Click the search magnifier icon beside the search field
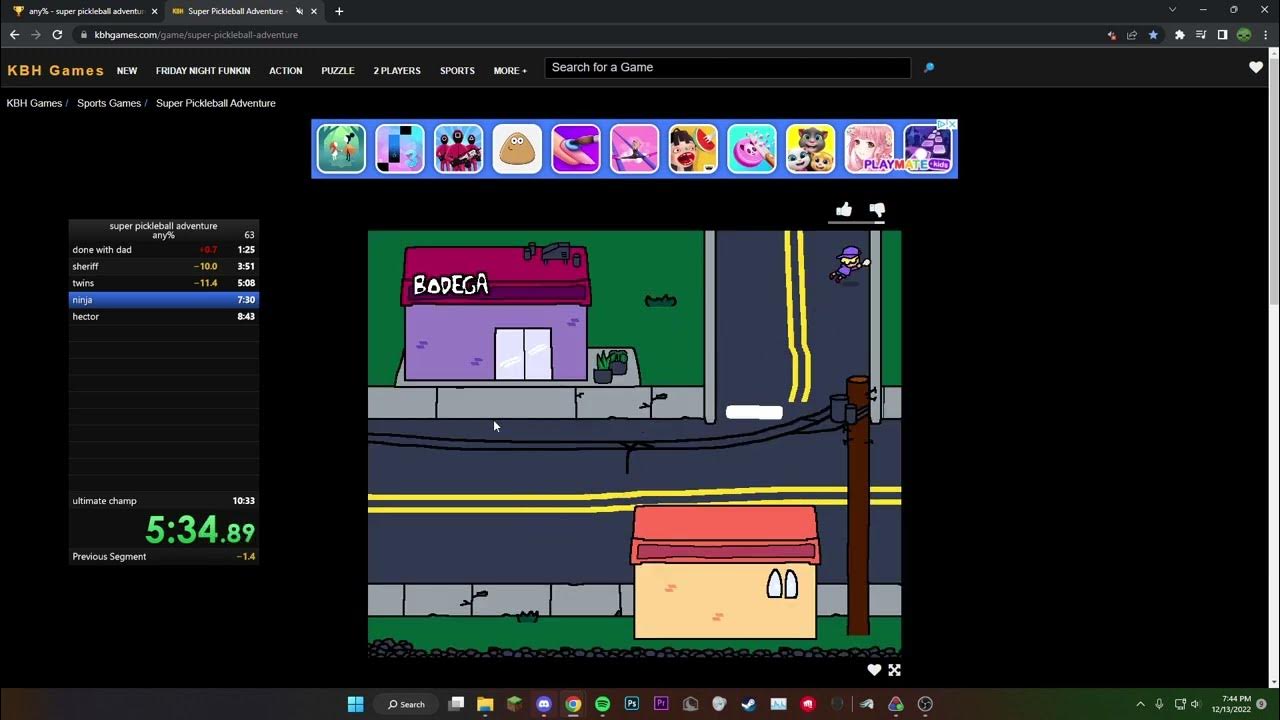The width and height of the screenshot is (1280, 720). 928,68
